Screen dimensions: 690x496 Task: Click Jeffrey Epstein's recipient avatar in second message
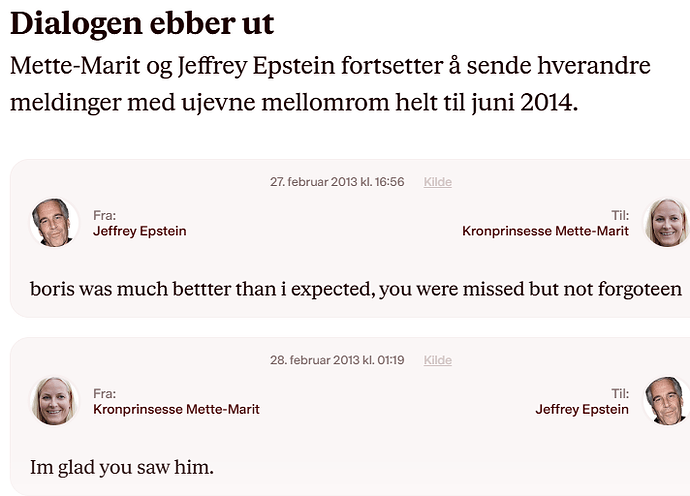(665, 401)
